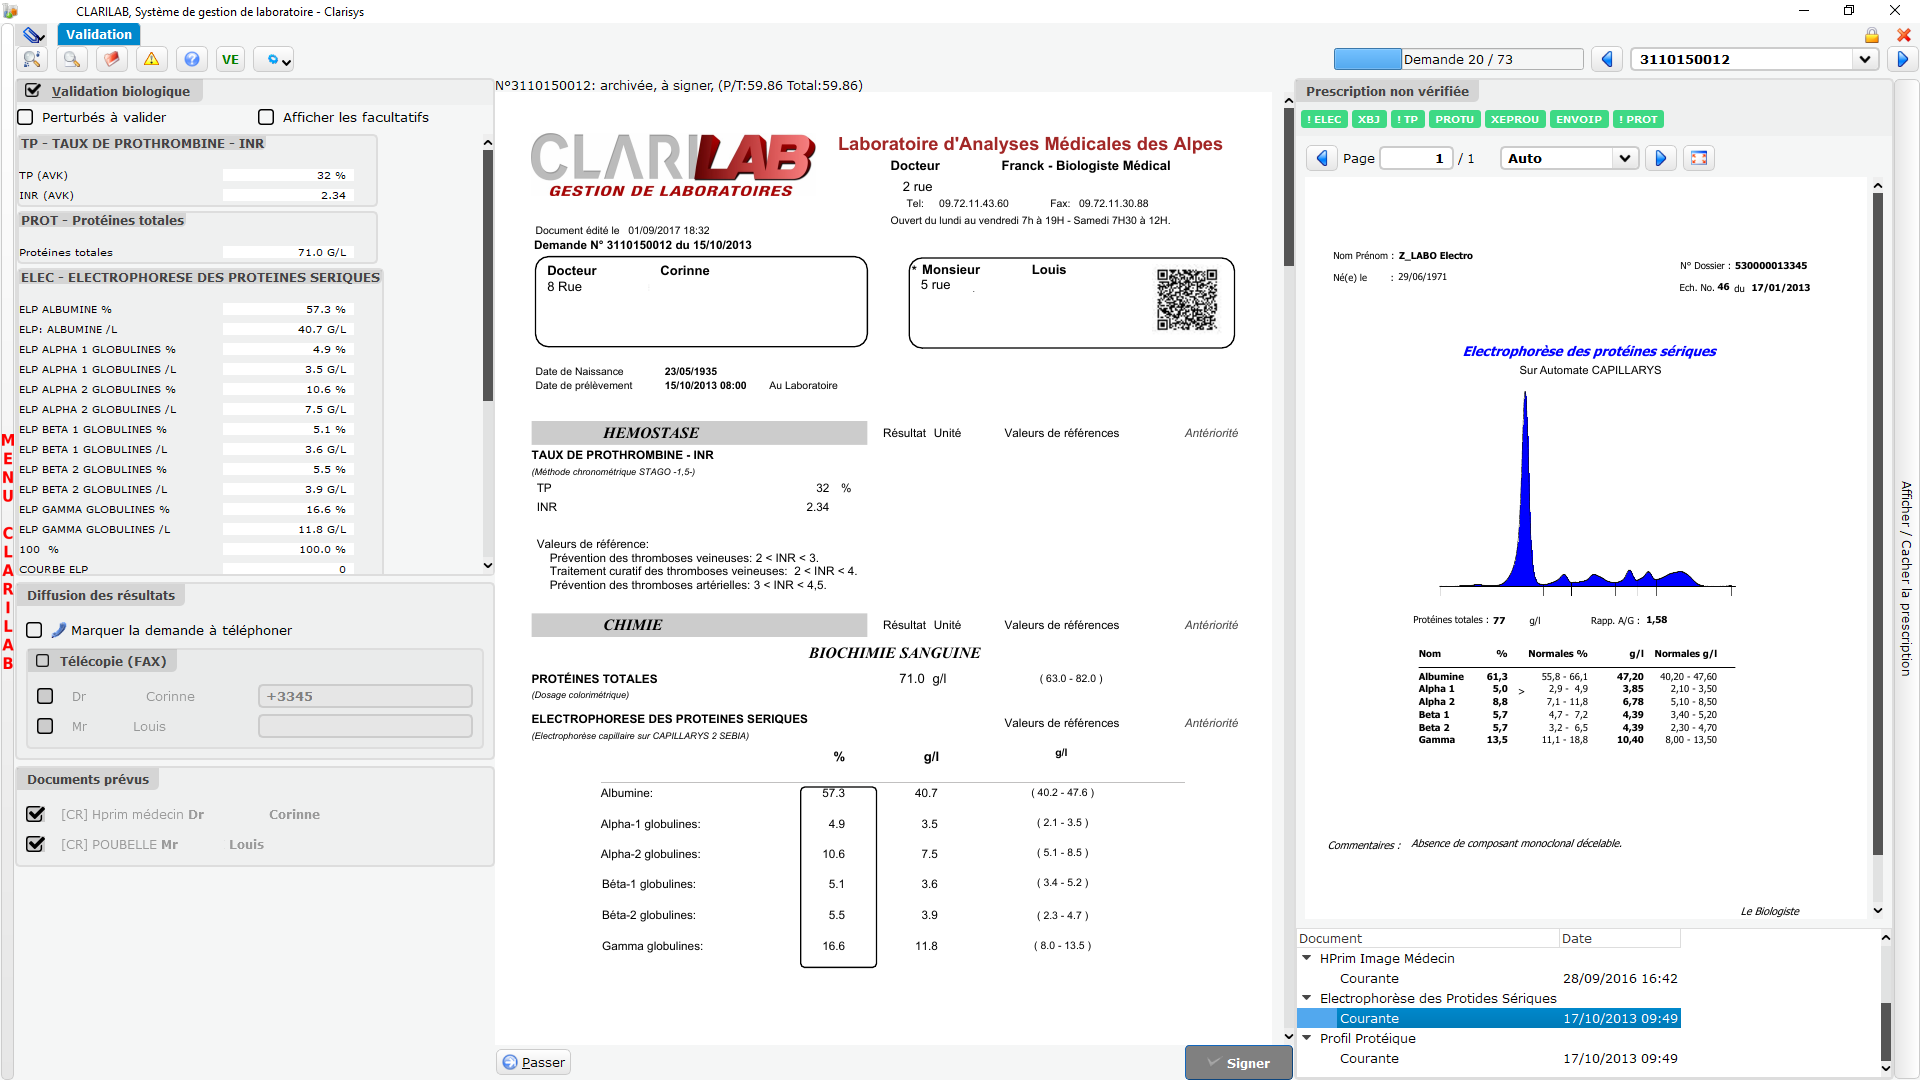The width and height of the screenshot is (1920, 1080).
Task: Select Courante 28/09/2016 16:42 document row
Action: 1489,978
